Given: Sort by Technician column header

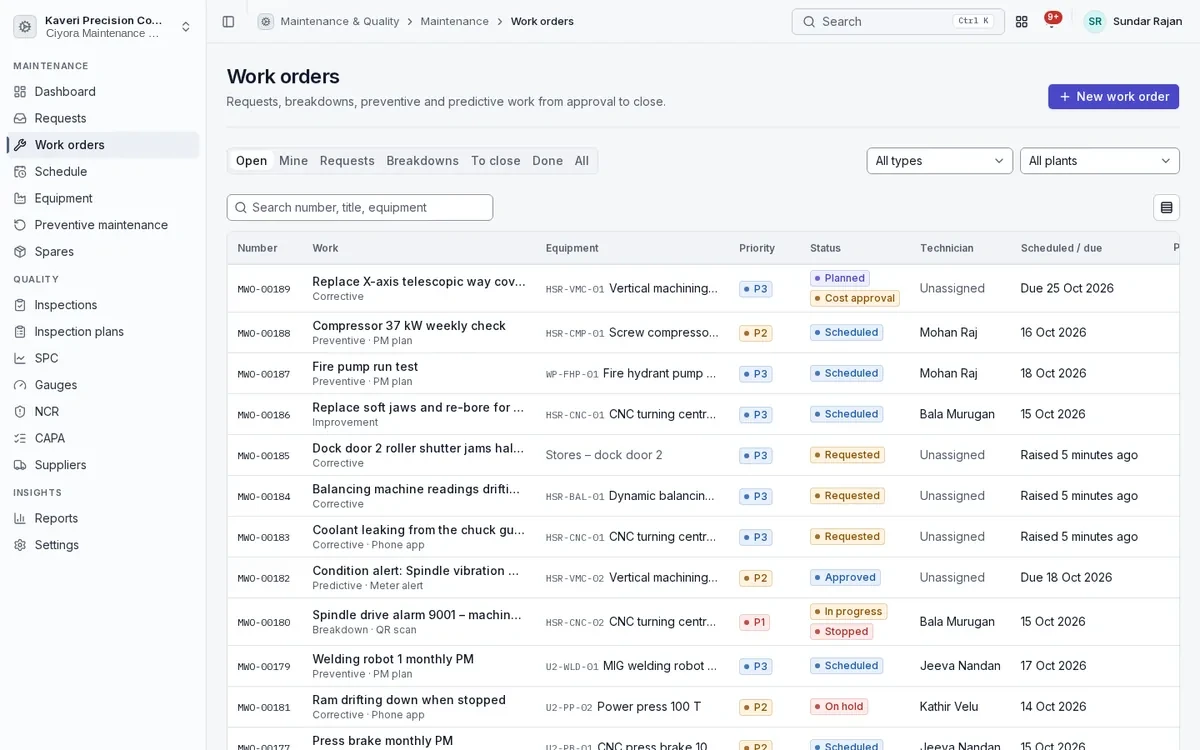Looking at the screenshot, I should (x=946, y=248).
